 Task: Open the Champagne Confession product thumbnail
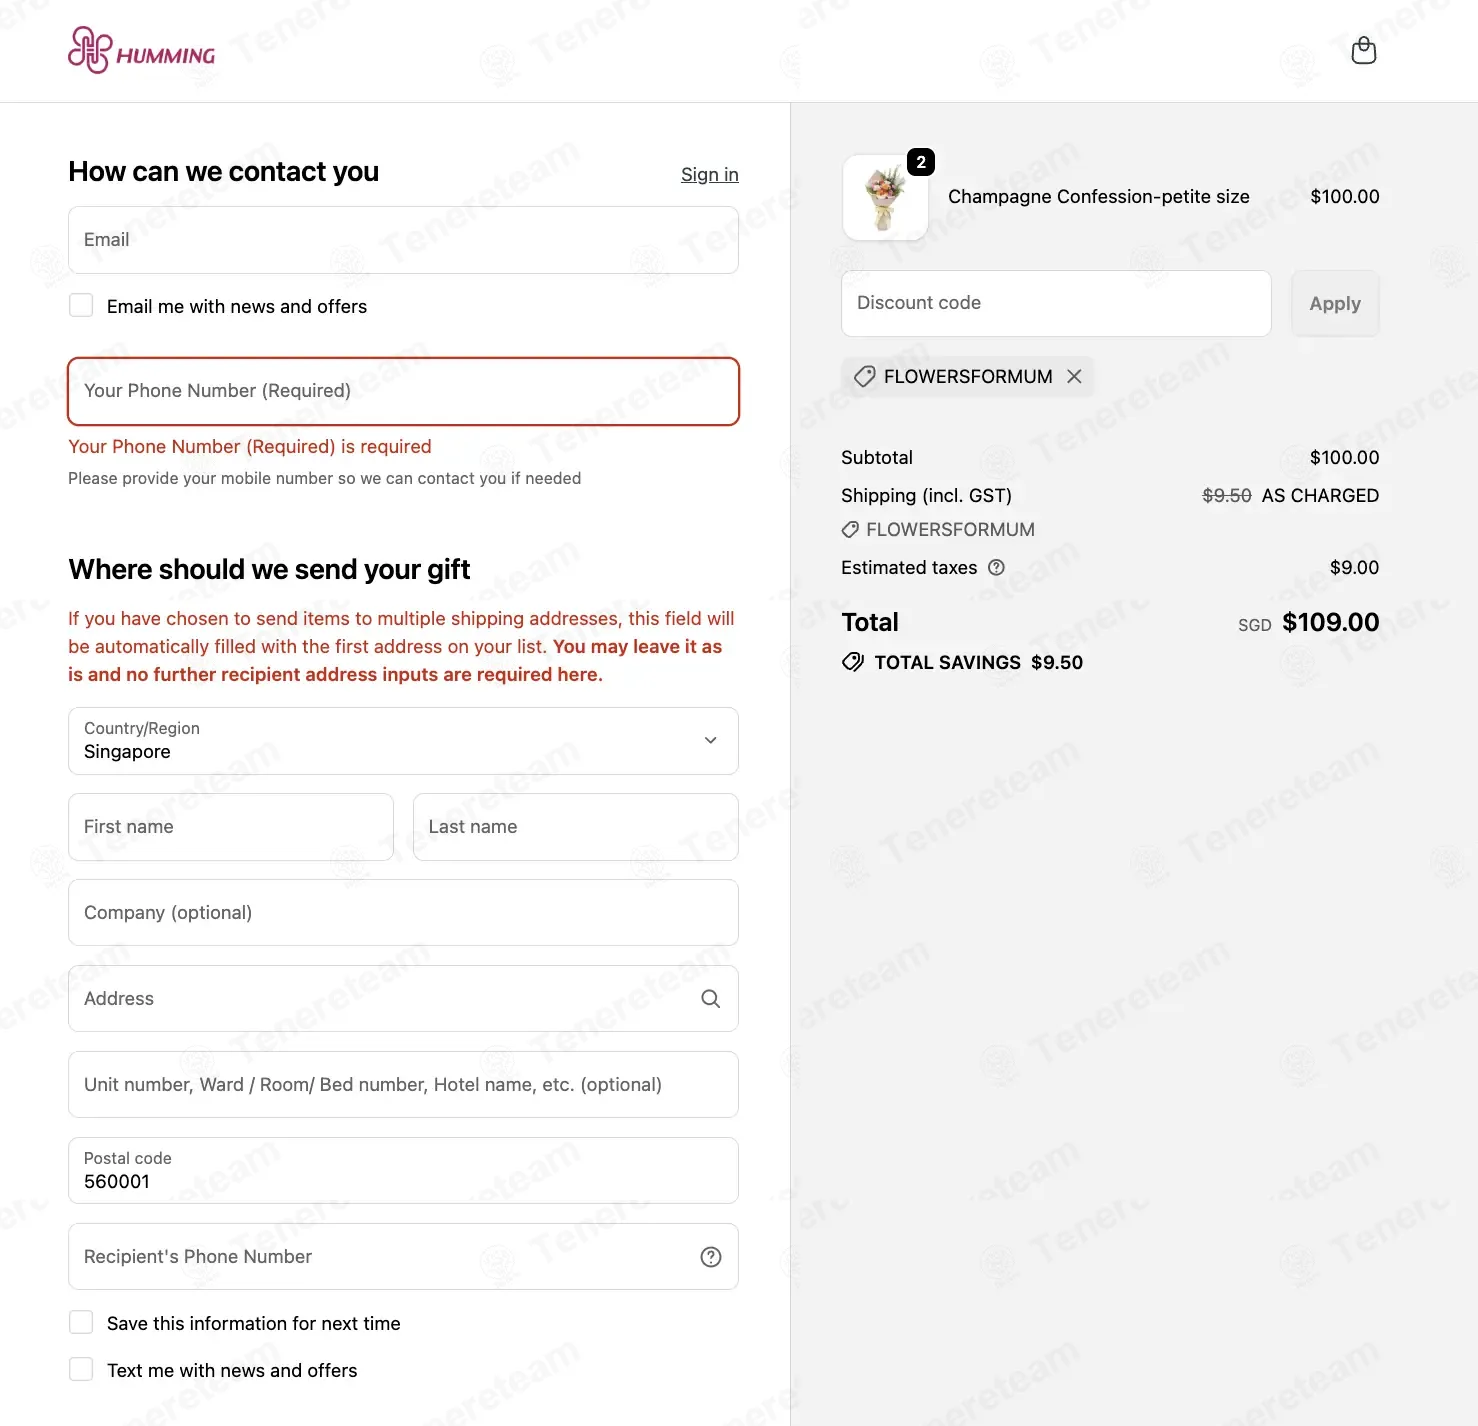click(885, 197)
